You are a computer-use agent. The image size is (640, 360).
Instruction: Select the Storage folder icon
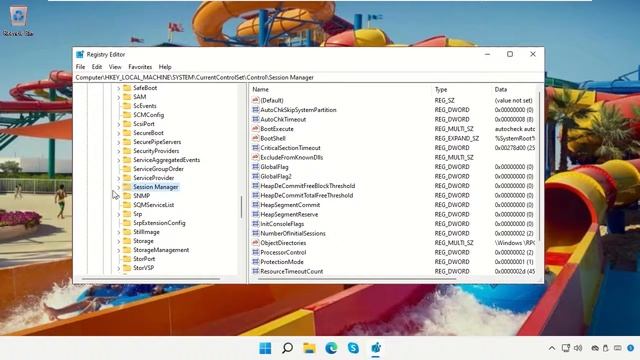point(127,241)
